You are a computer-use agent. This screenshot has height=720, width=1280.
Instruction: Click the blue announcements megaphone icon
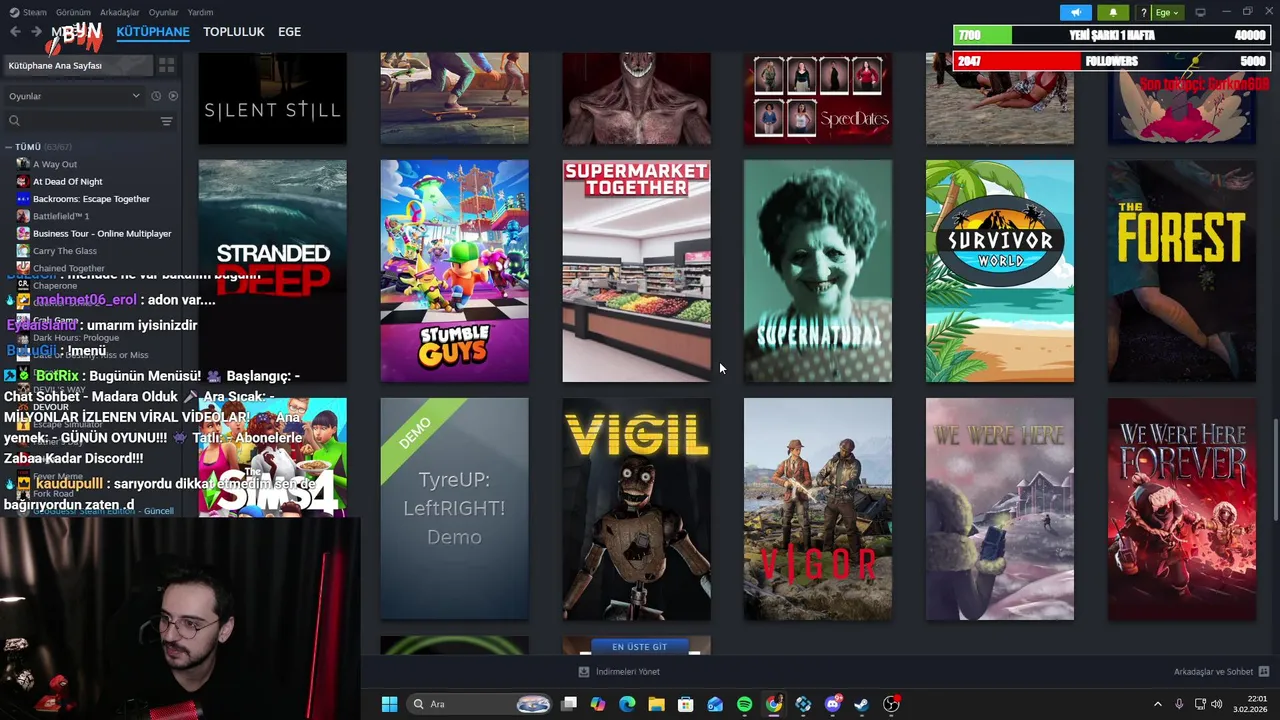[x=1075, y=13]
